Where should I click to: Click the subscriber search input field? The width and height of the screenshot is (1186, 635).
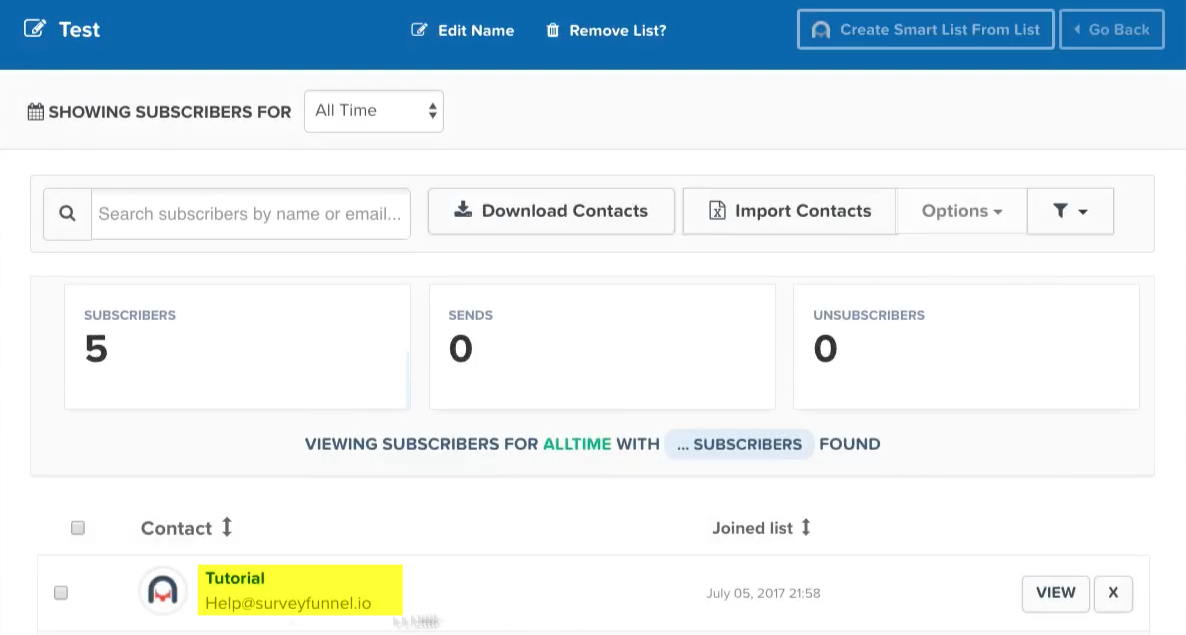[250, 214]
